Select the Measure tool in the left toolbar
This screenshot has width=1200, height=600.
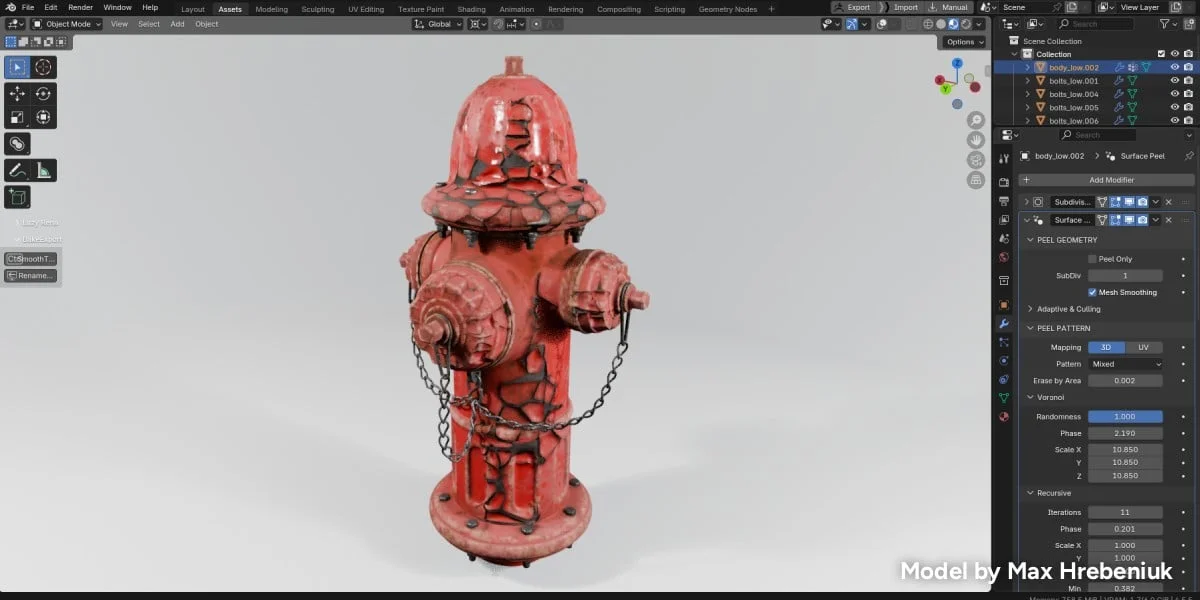pyautogui.click(x=45, y=169)
